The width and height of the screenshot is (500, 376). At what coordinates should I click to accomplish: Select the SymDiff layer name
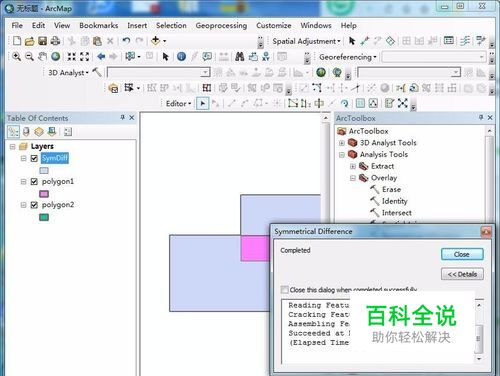(x=55, y=158)
